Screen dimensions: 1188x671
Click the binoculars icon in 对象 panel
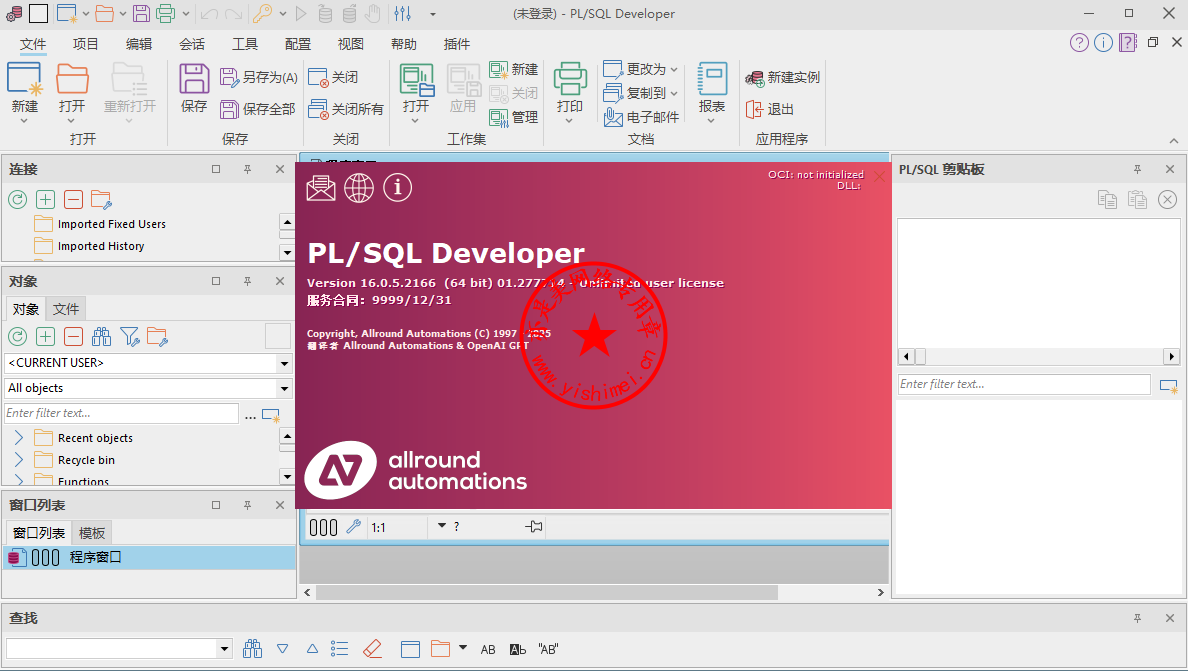[x=102, y=336]
